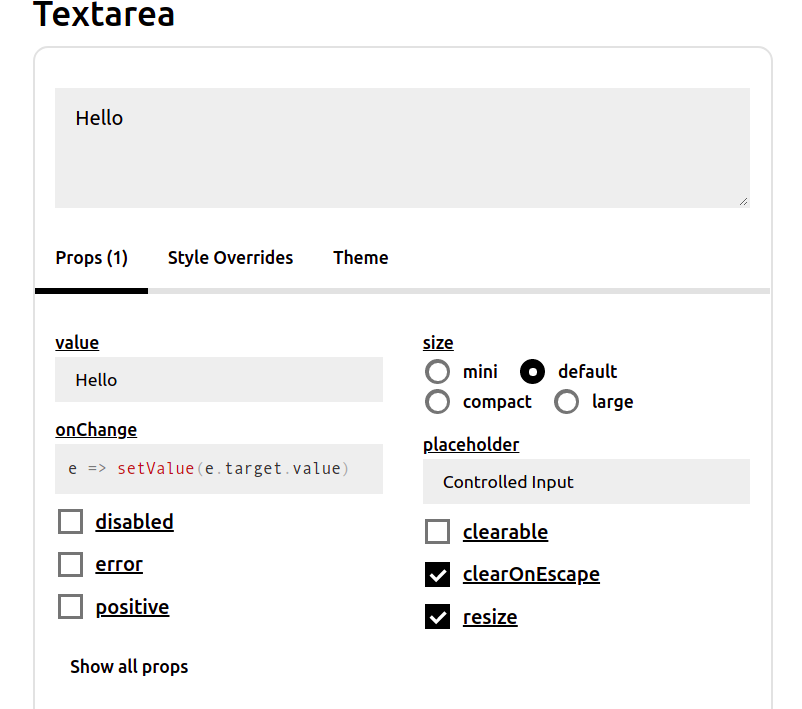The image size is (802, 709).
Task: Click the Textarea page heading
Action: (x=104, y=14)
